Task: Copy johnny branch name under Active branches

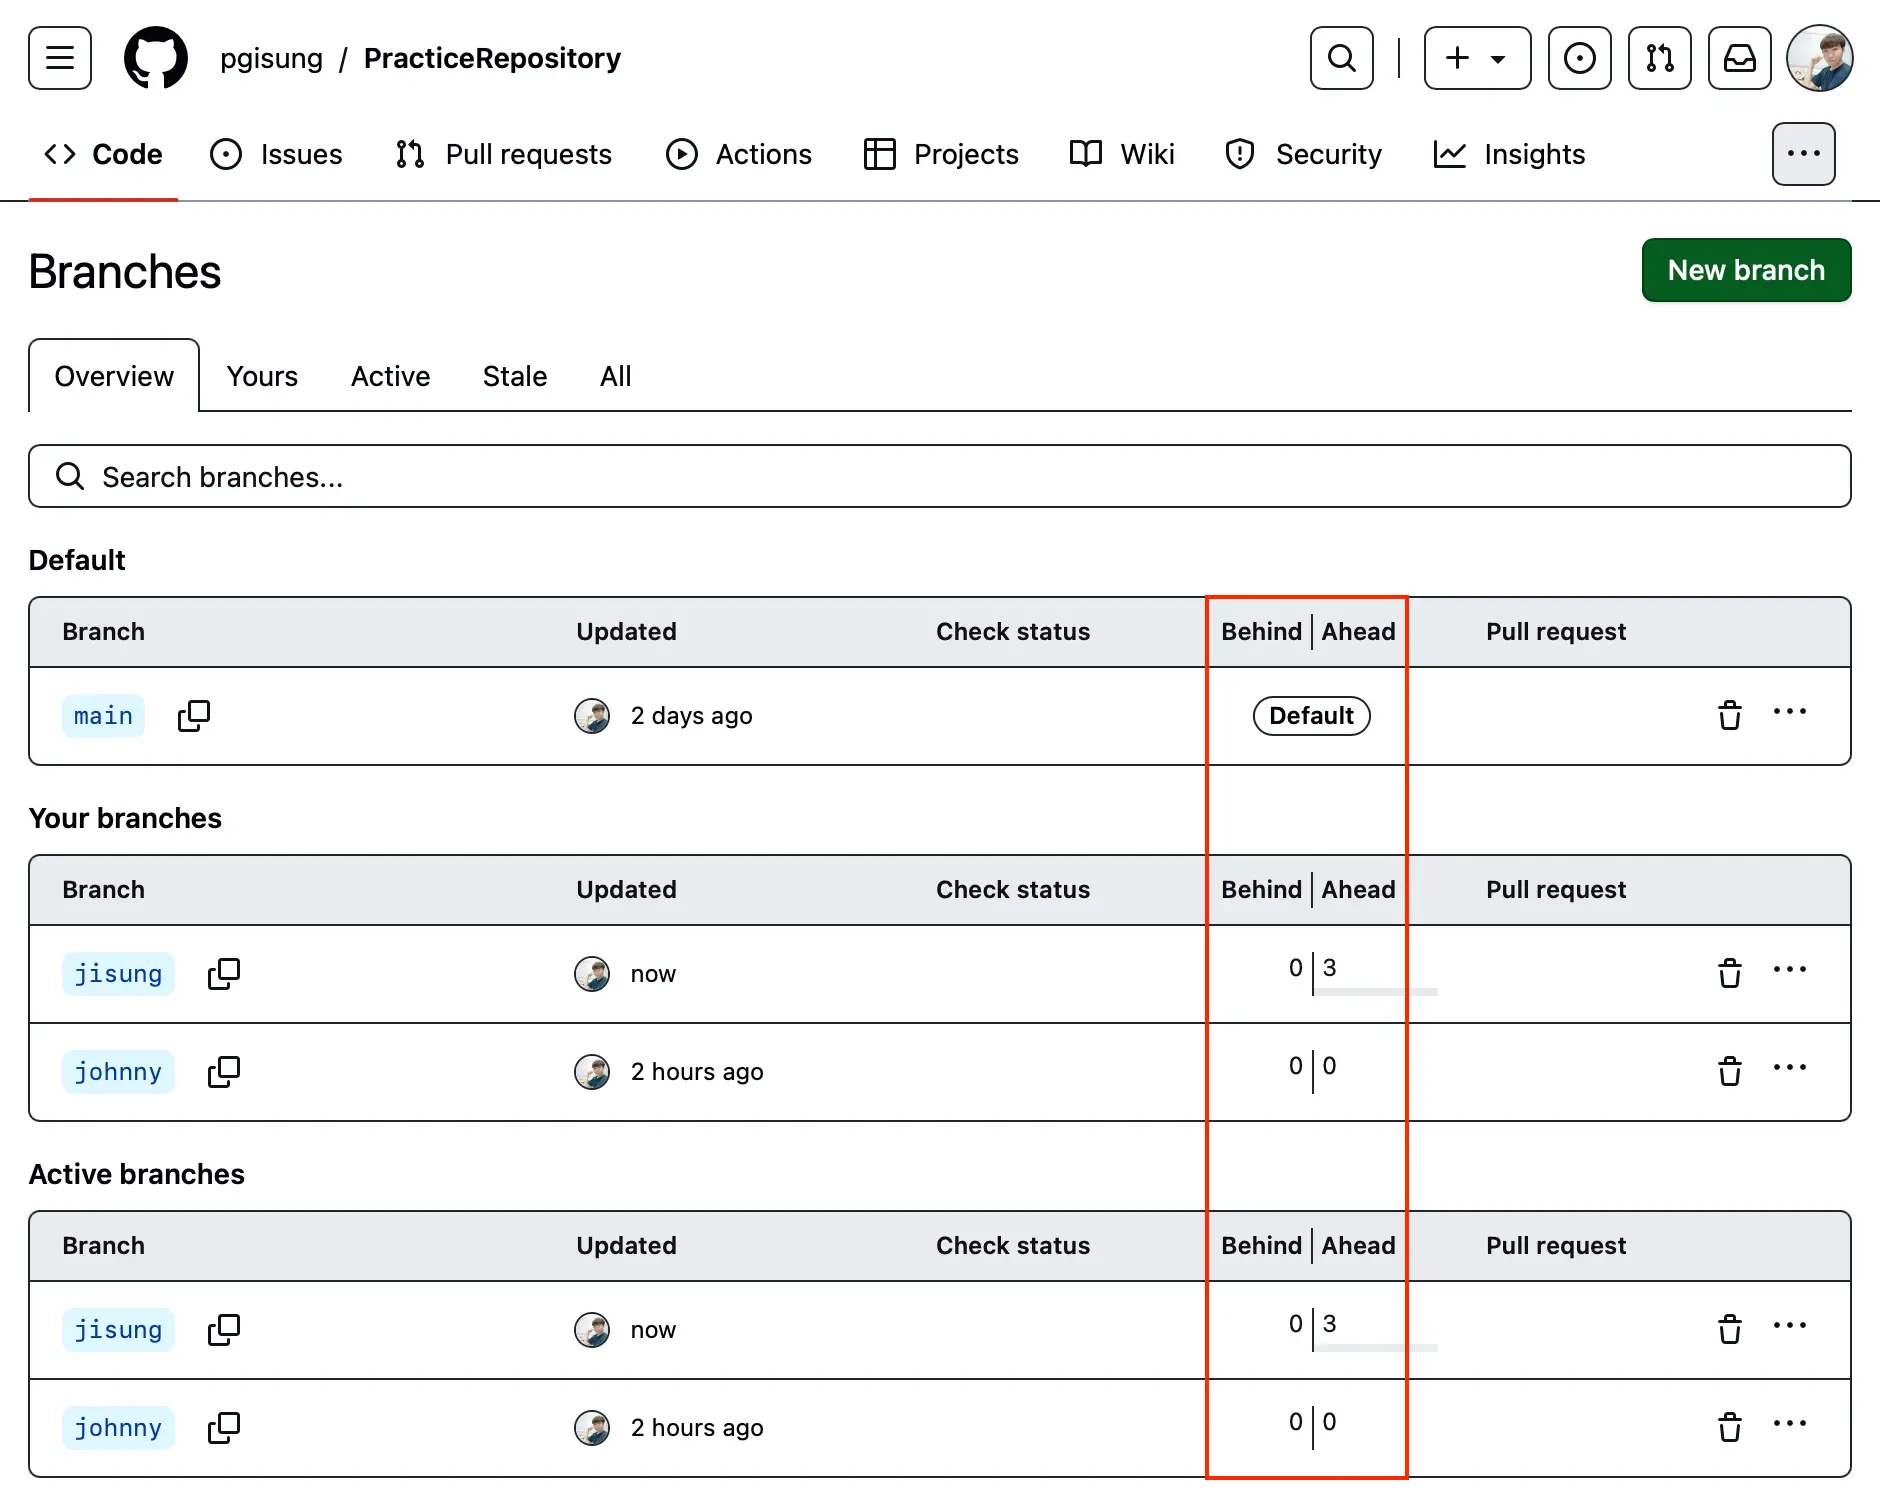Action: click(x=224, y=1428)
